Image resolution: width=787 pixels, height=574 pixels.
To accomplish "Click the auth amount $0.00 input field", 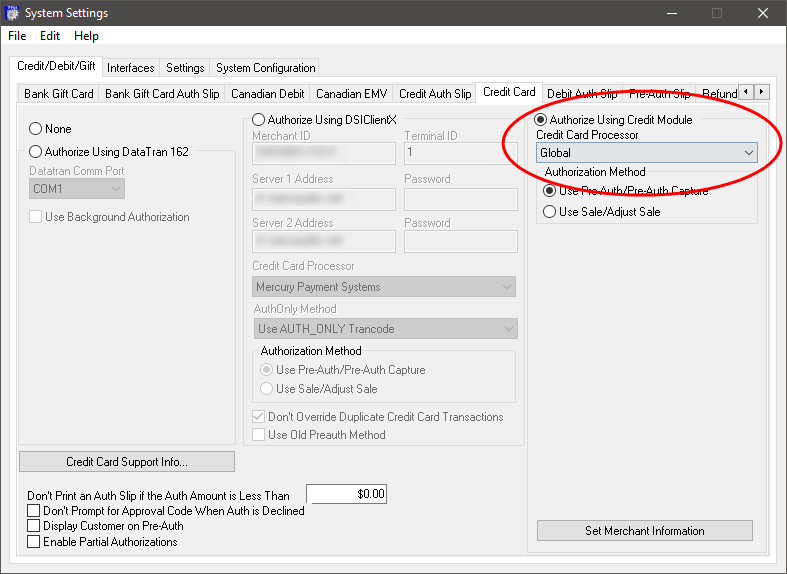I will (x=346, y=494).
